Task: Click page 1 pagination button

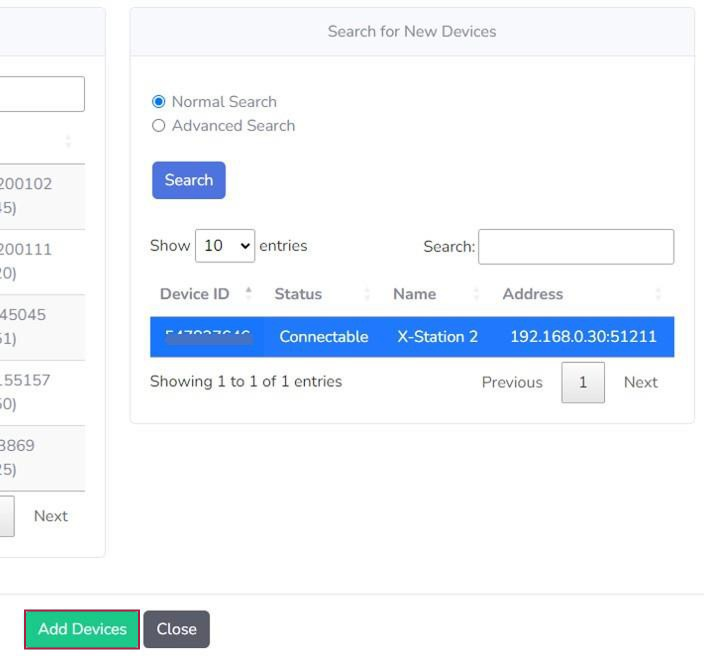Action: coord(582,382)
